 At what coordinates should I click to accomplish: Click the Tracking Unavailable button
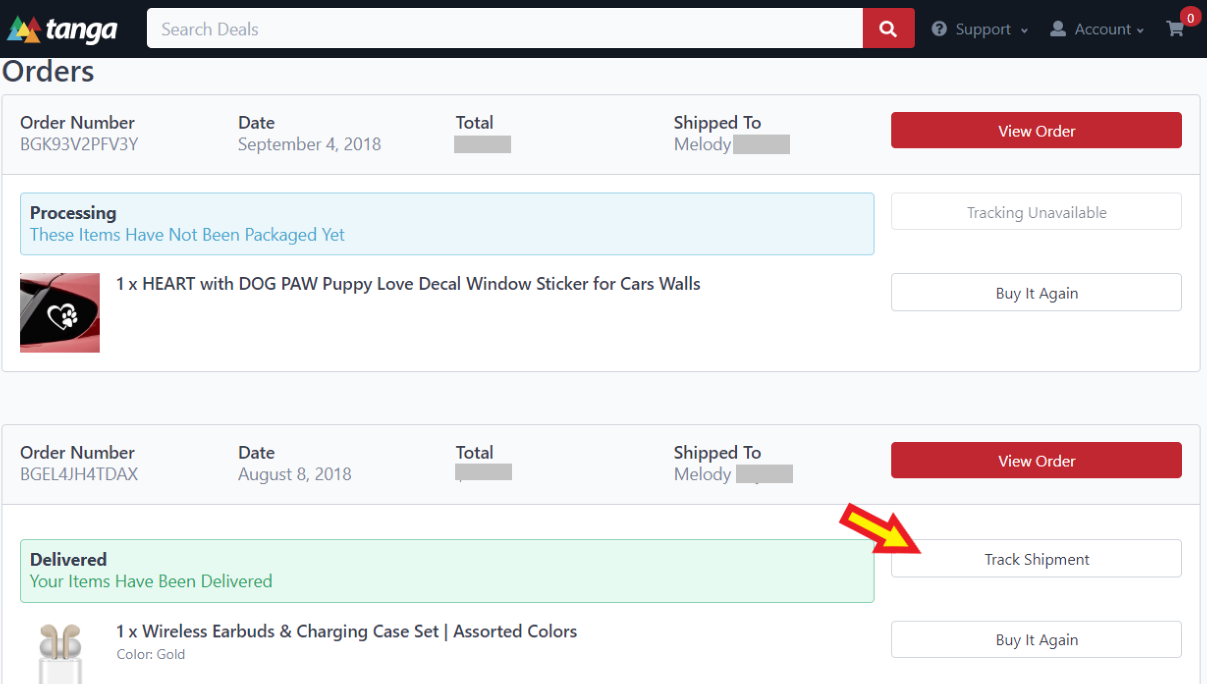pos(1036,212)
